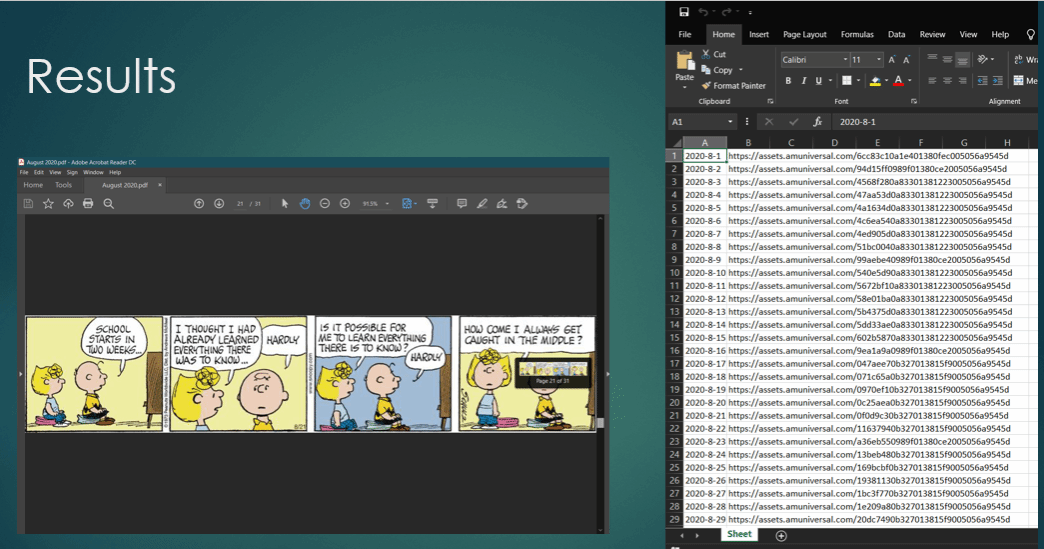Click the Excel formula bar showing 2020-8-1
1044x549 pixels.
click(x=935, y=122)
